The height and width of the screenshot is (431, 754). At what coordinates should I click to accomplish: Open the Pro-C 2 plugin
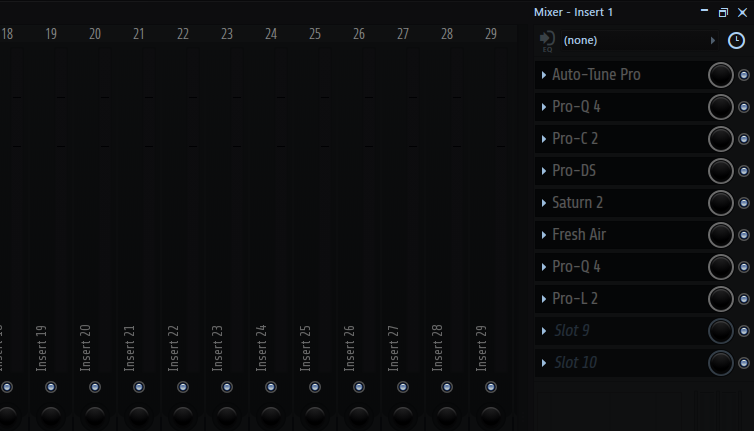(x=575, y=139)
